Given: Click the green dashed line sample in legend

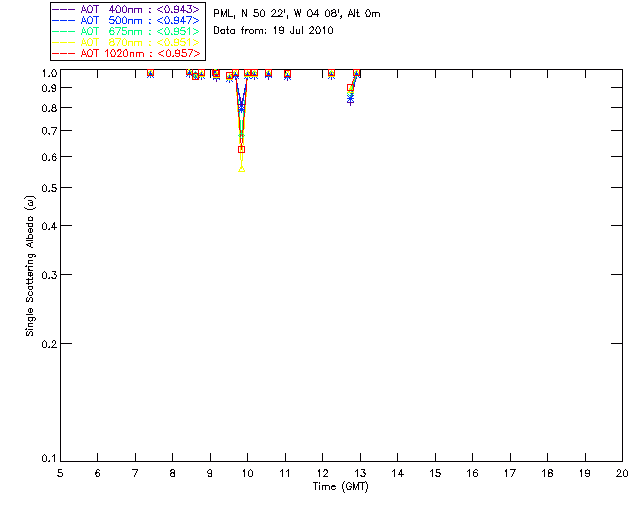Looking at the screenshot, I should (64, 31).
